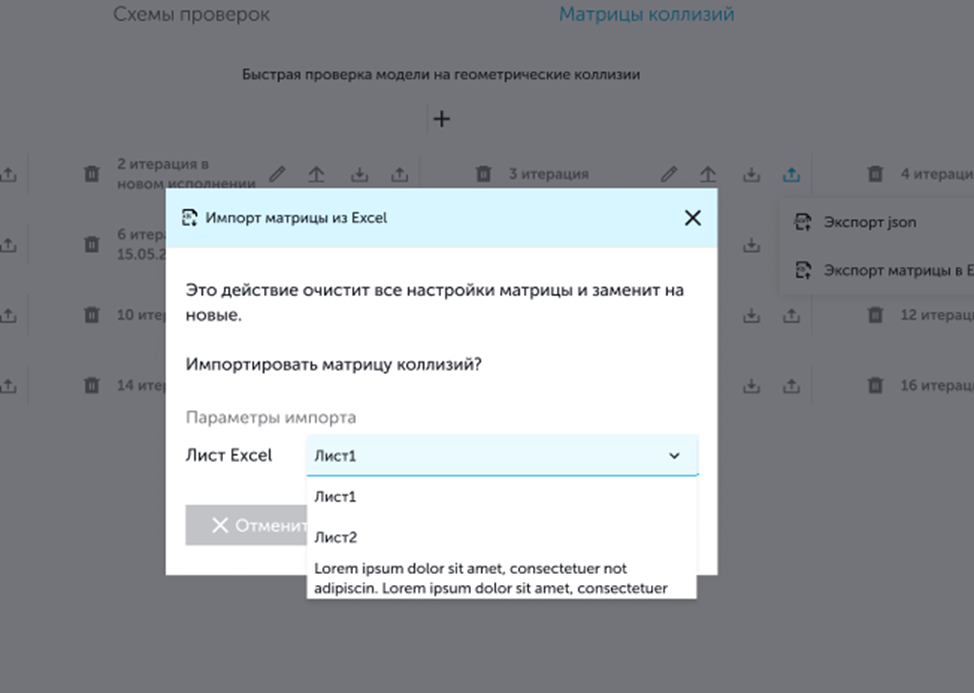Choose 'Экспорт json' from the export menu
Viewport: 974px width, 693px height.
tap(868, 222)
